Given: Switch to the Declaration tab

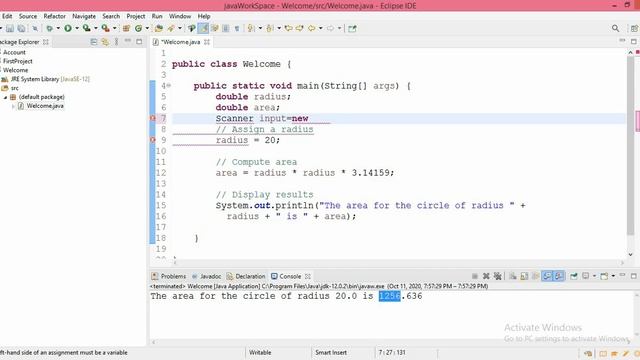Looking at the screenshot, I should point(246,276).
